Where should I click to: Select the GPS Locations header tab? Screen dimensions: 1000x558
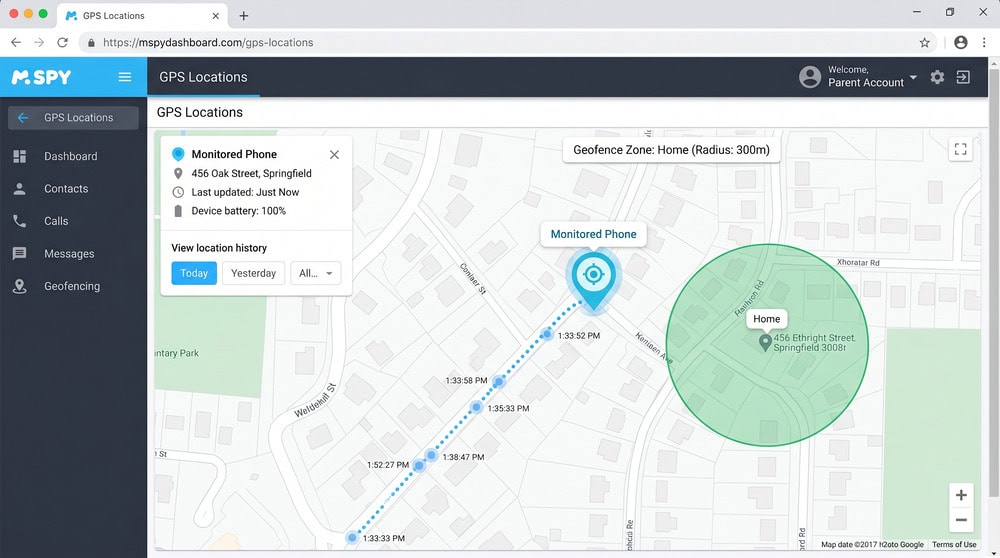click(x=203, y=77)
